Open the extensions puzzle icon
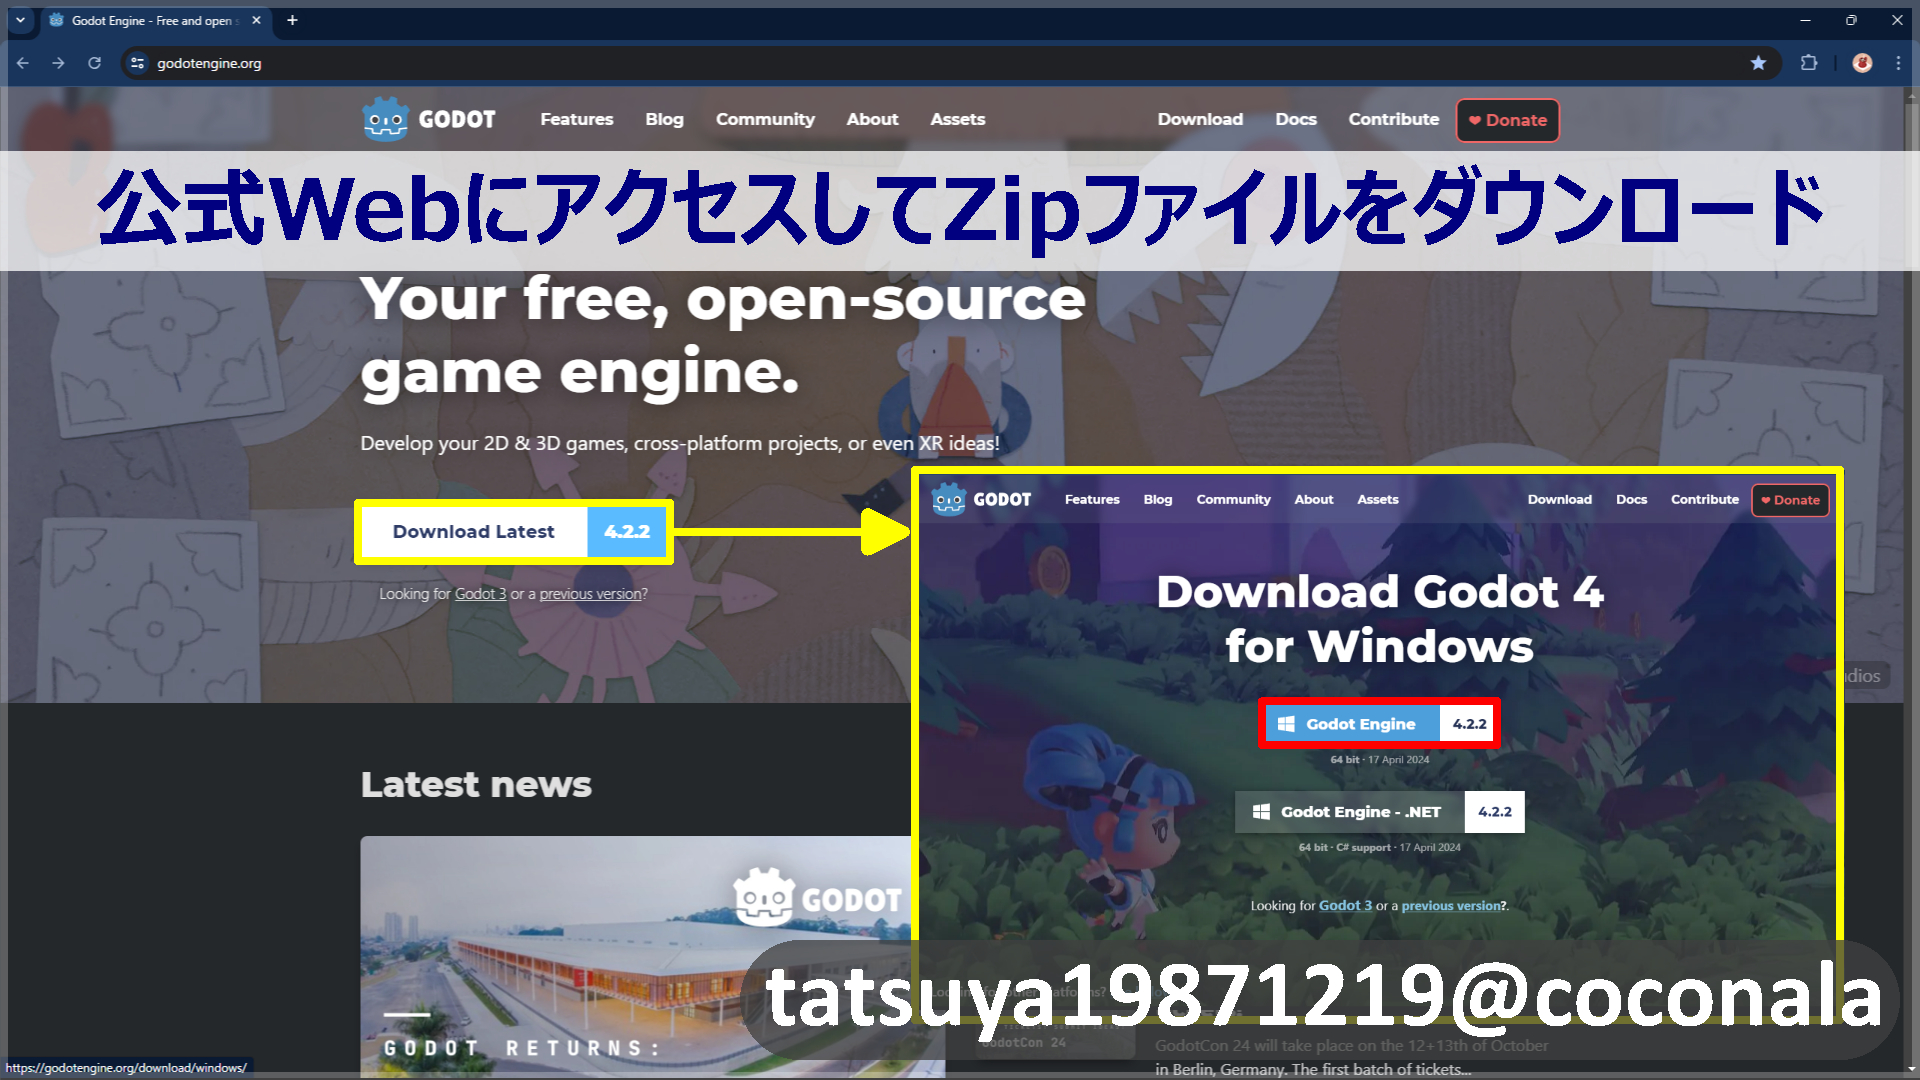Screen dimensions: 1920x1080 1809,63
